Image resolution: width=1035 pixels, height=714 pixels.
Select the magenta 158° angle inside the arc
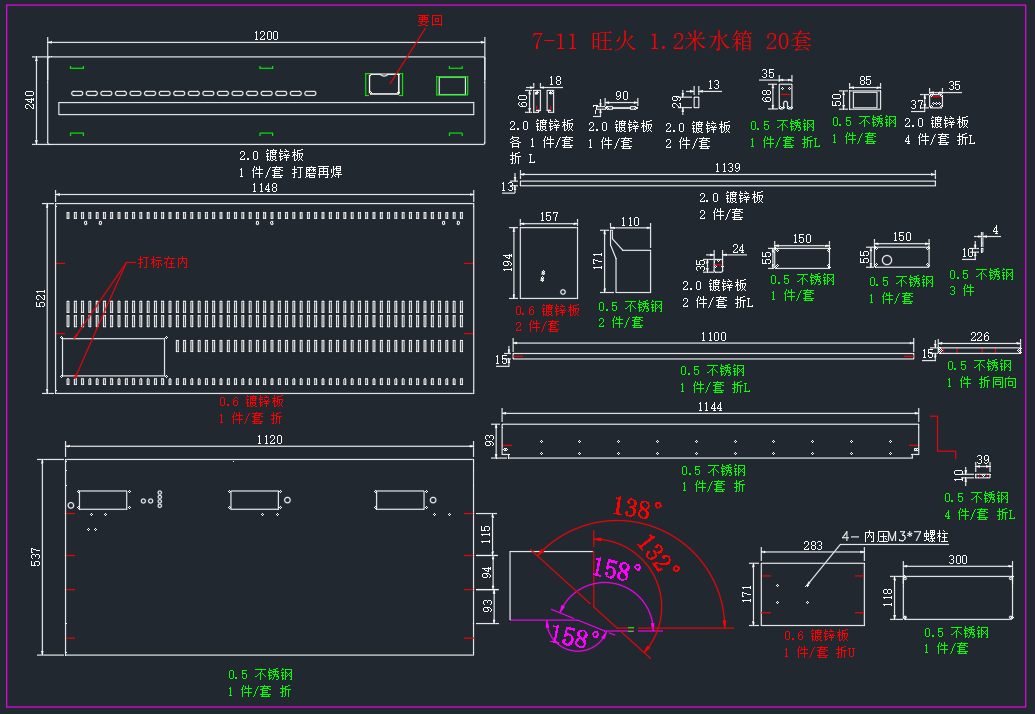click(617, 569)
